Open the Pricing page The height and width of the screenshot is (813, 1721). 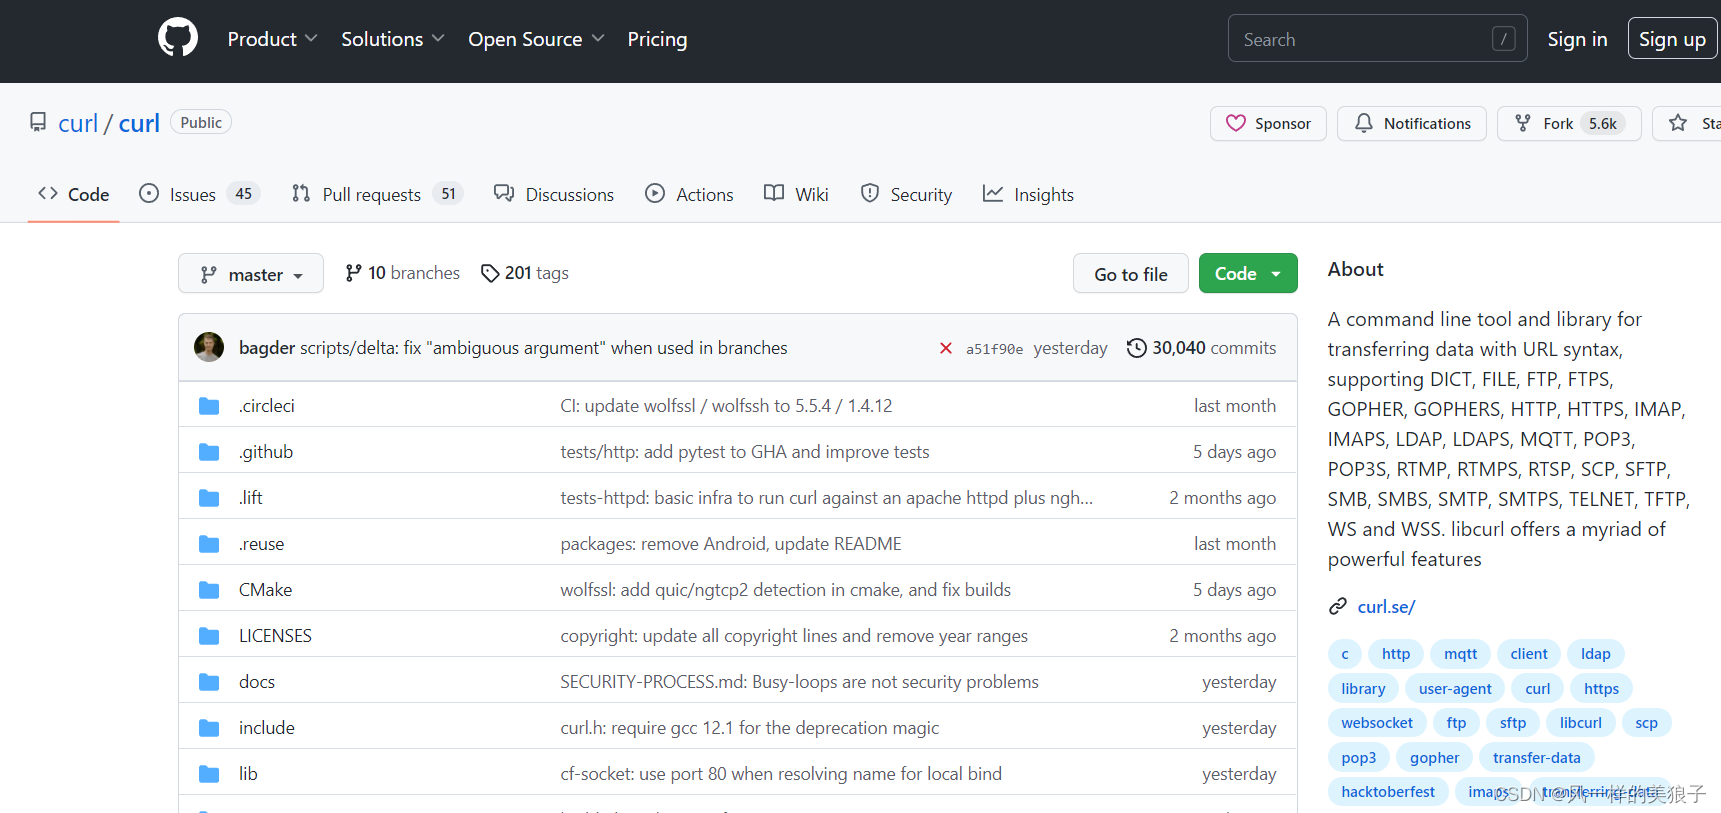click(657, 39)
